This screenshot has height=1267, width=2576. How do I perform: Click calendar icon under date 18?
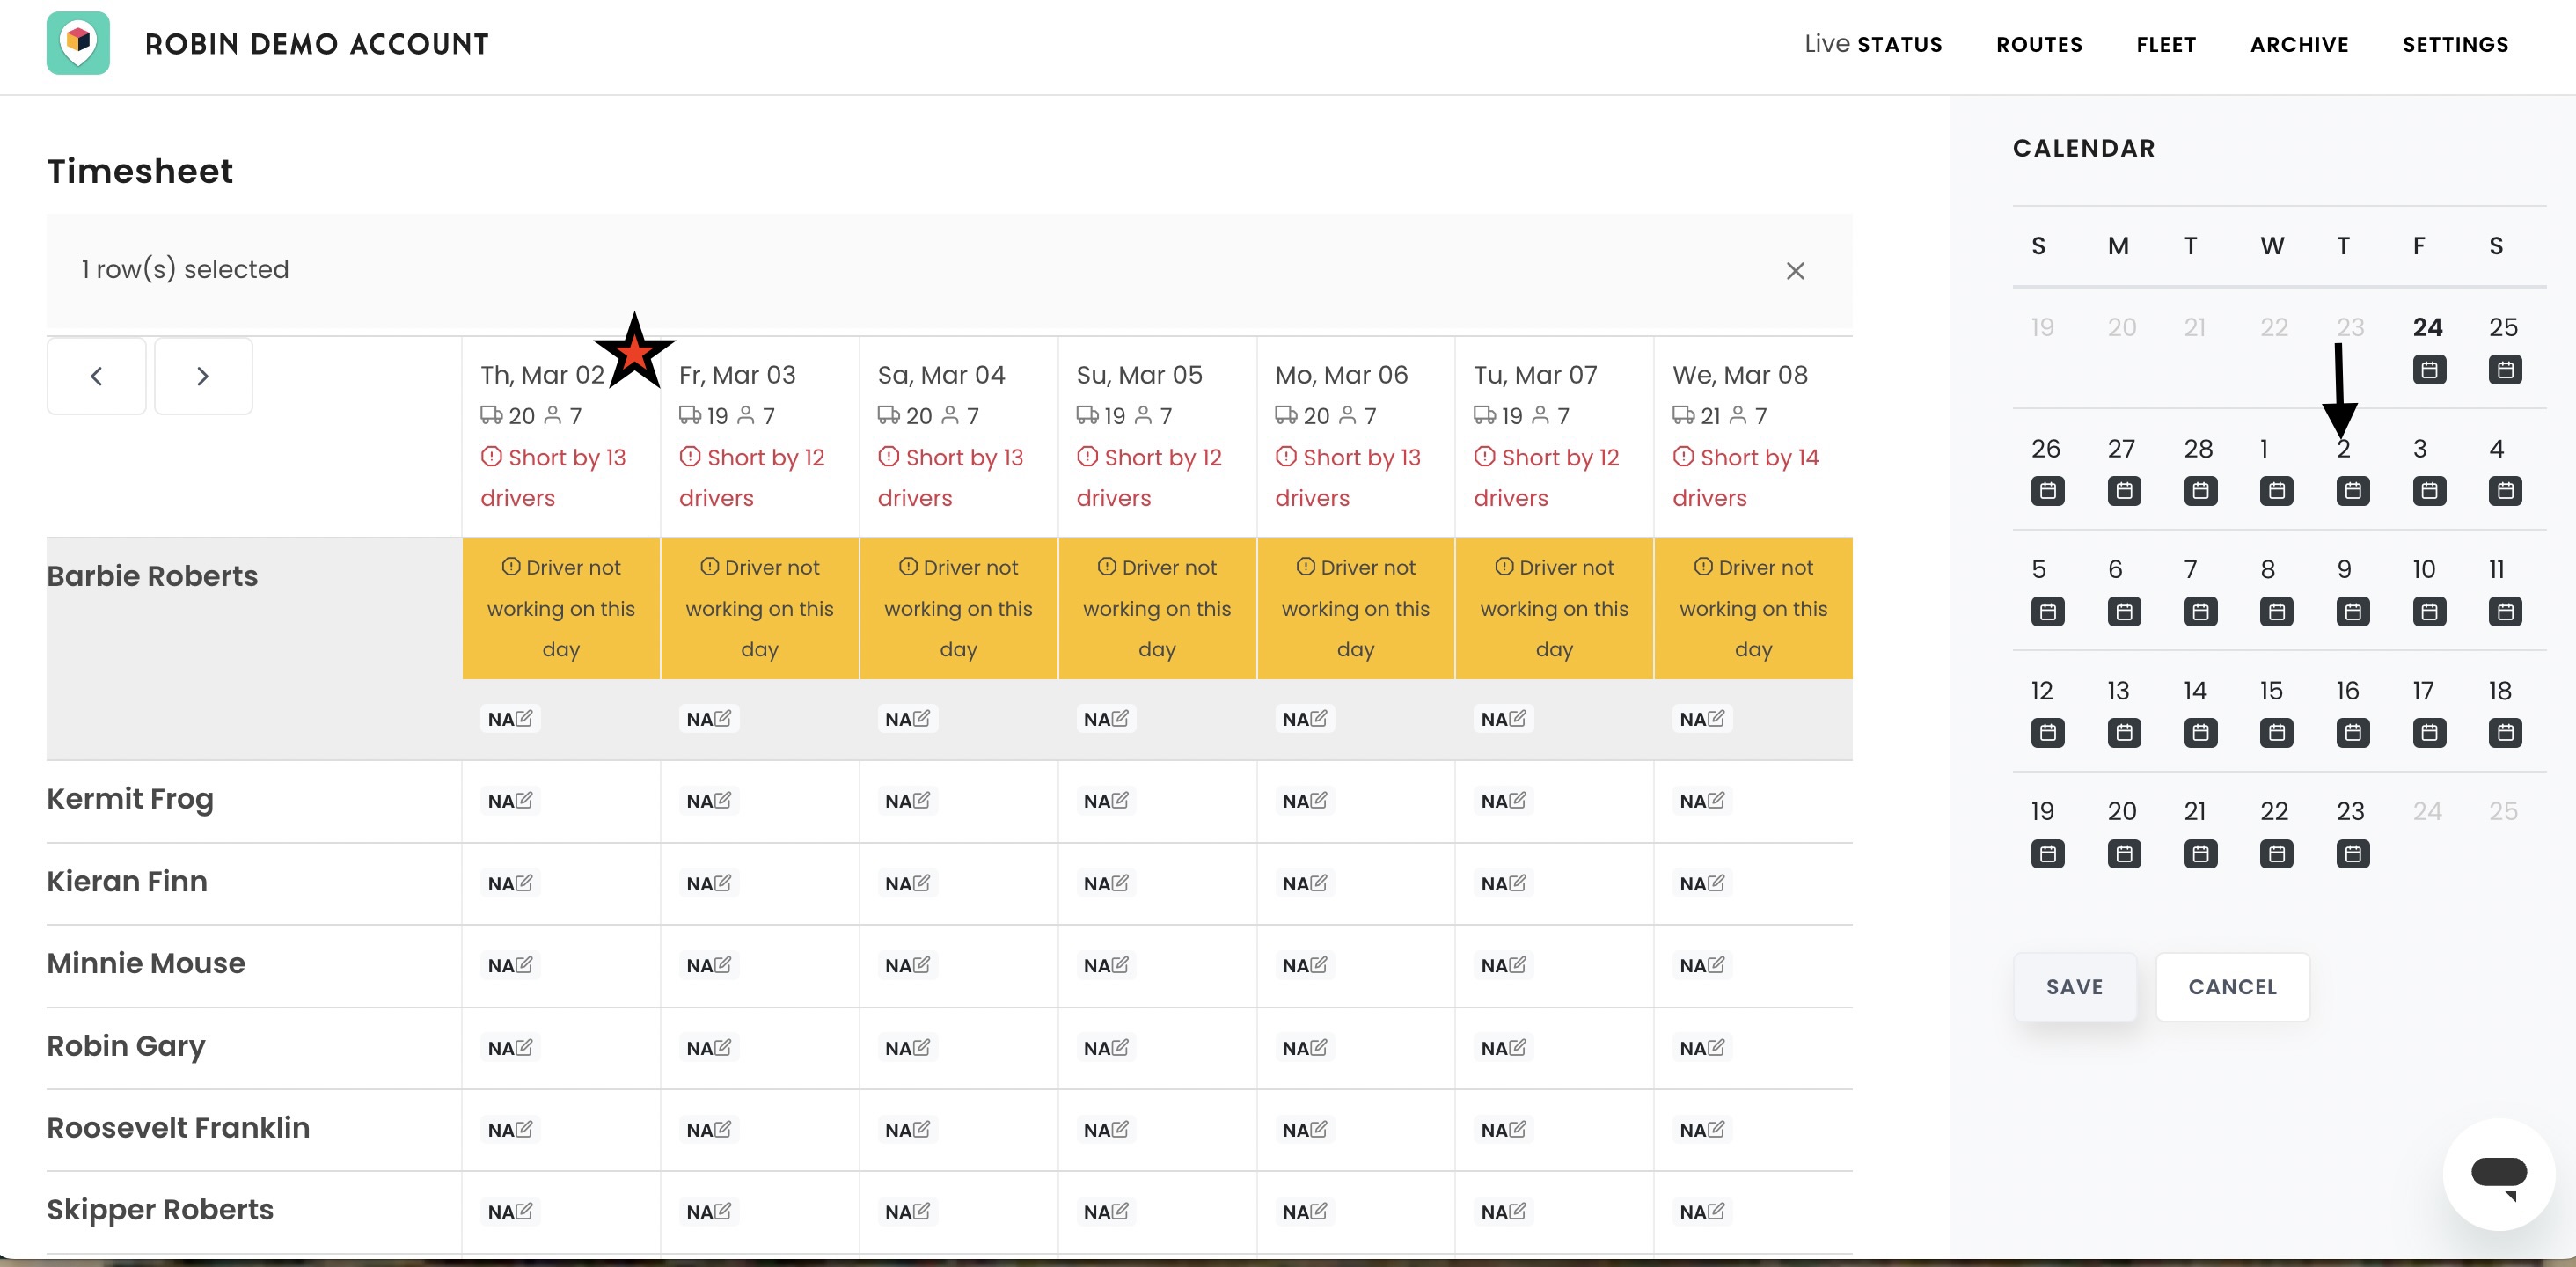2505,733
